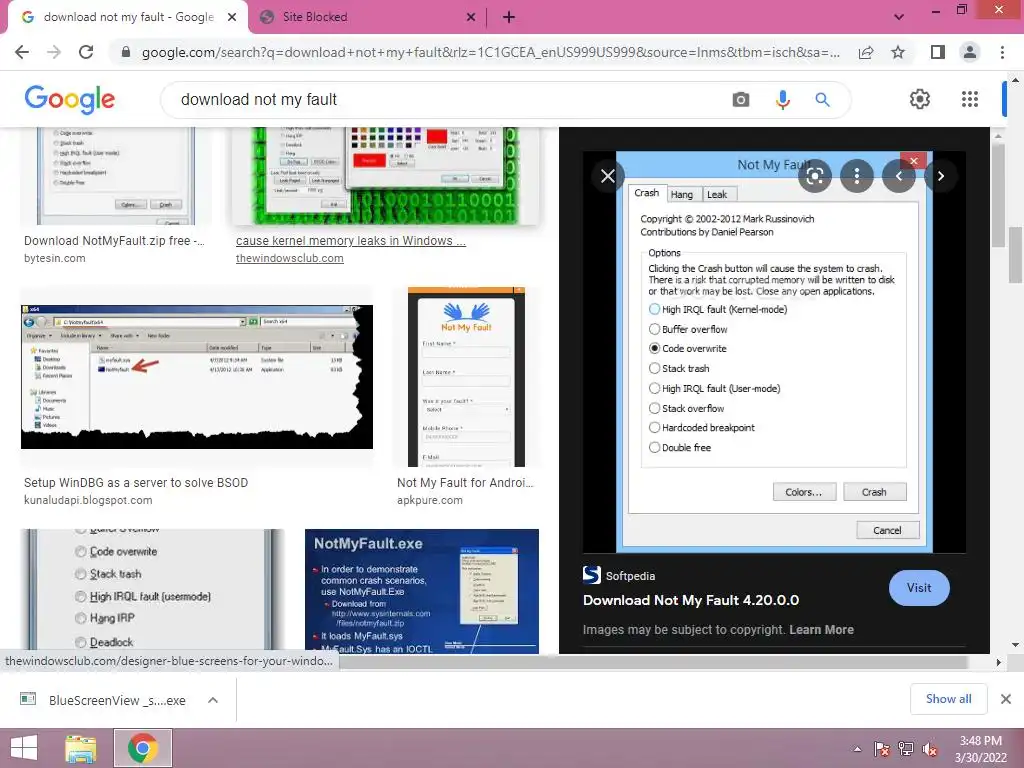The image size is (1024, 768).
Task: Open tab search chevron
Action: [x=899, y=17]
